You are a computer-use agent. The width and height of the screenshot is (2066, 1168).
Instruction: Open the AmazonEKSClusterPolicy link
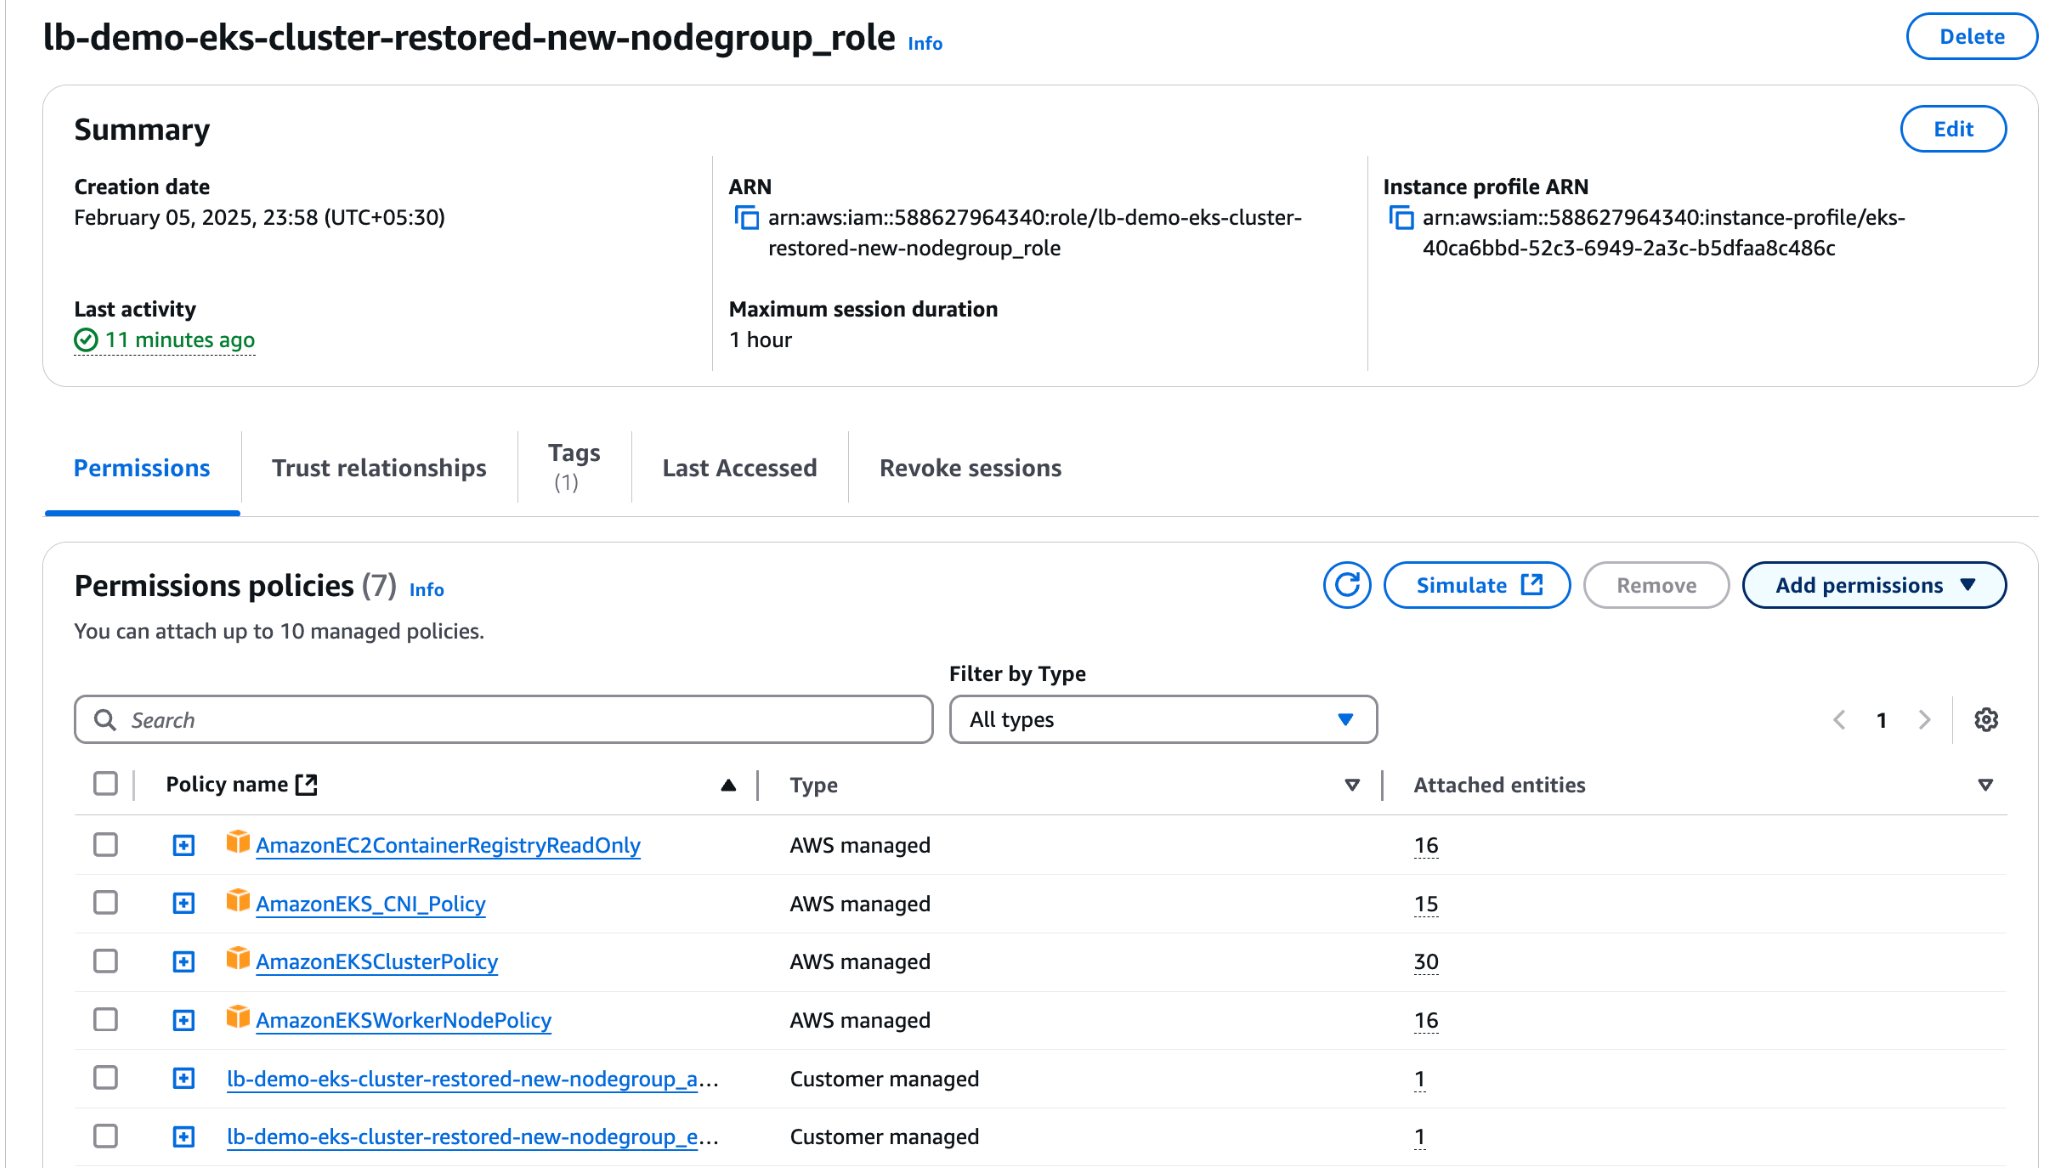[x=377, y=962]
